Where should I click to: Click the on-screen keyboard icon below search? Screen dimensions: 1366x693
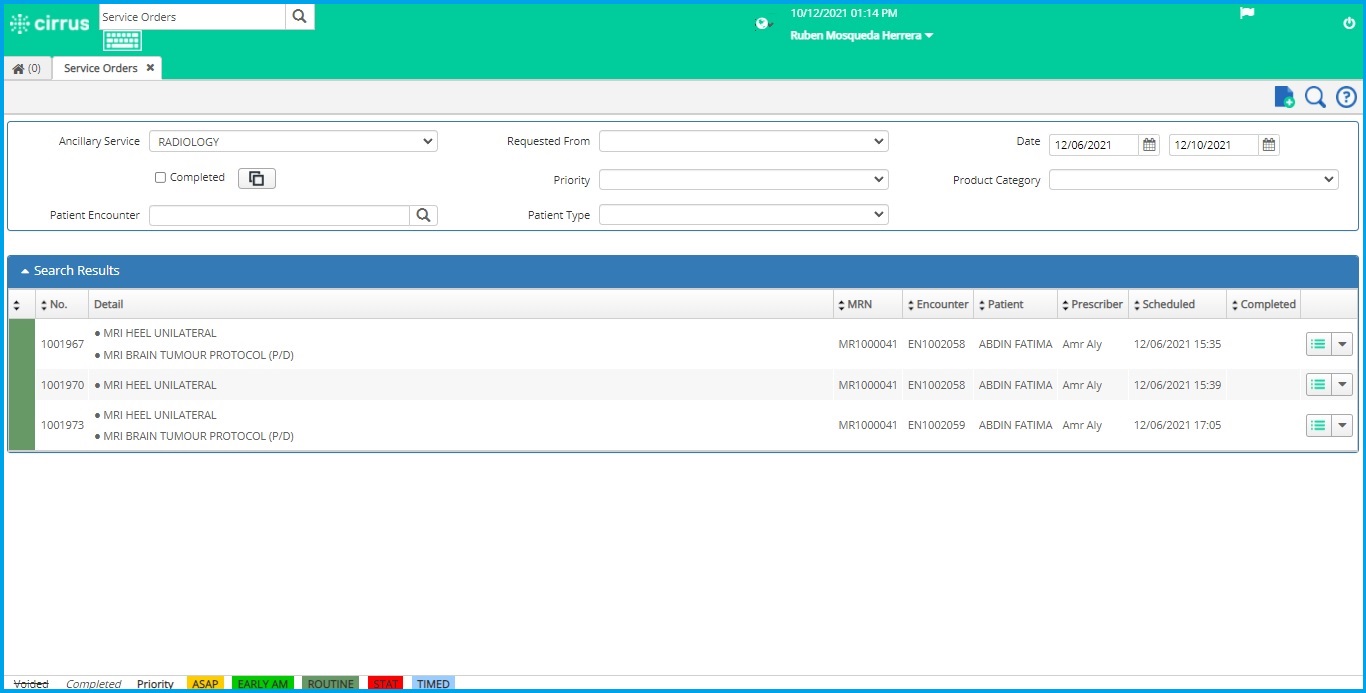pos(121,40)
